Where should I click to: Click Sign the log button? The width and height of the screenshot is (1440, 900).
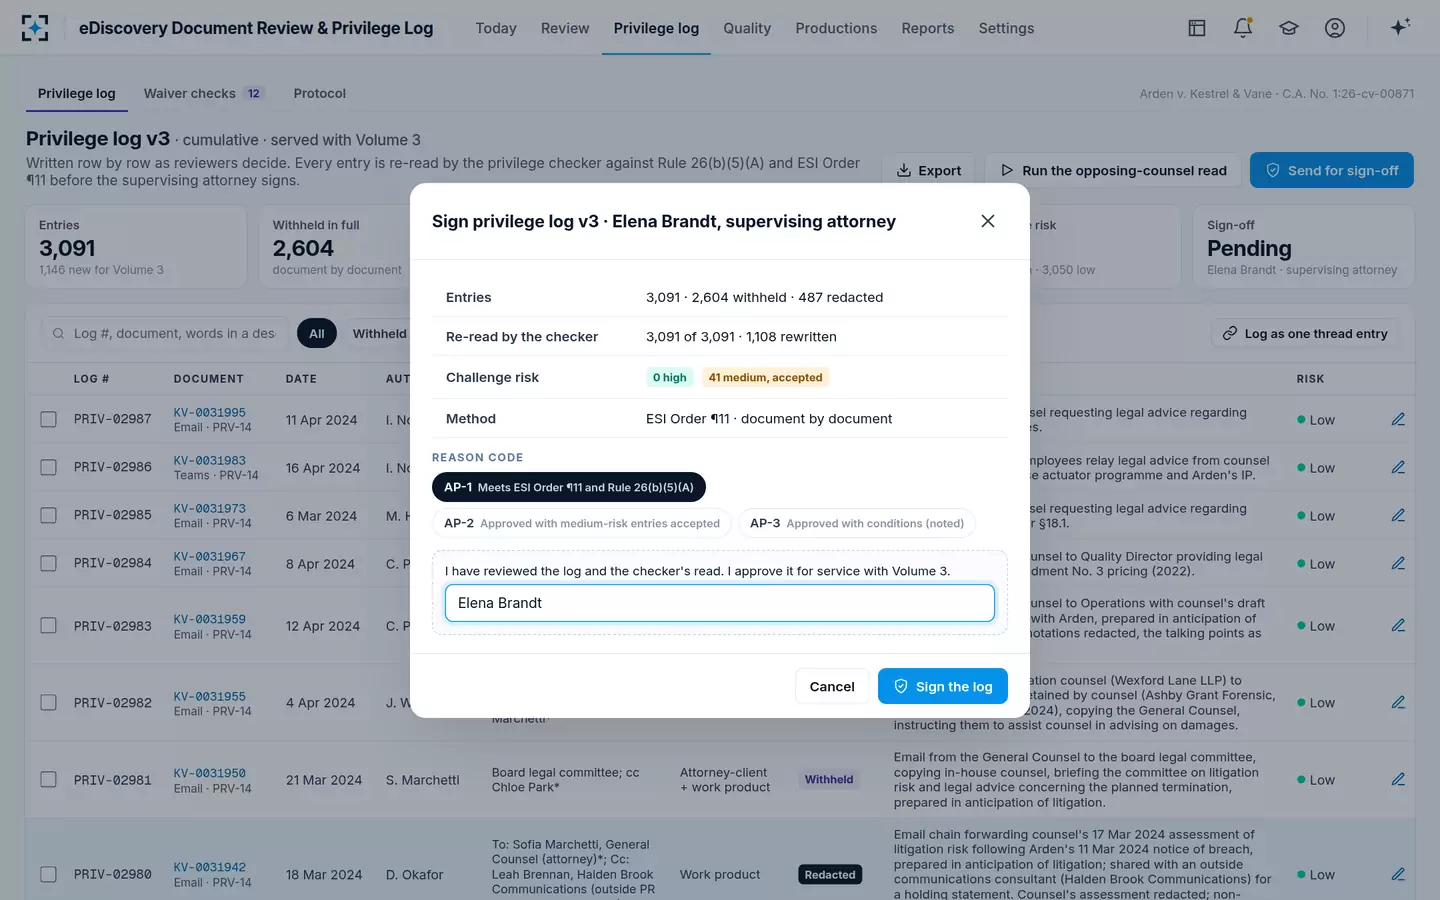coord(943,686)
